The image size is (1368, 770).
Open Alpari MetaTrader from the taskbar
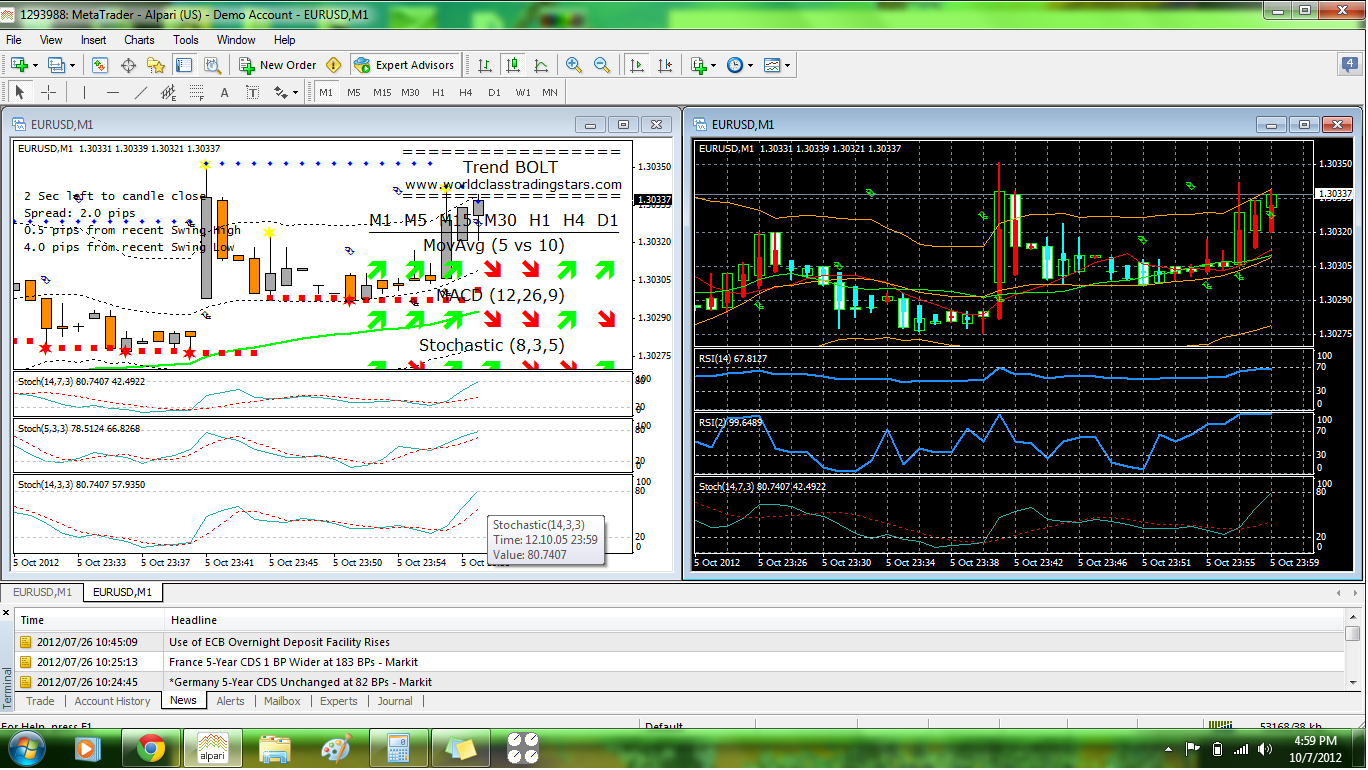(x=211, y=747)
